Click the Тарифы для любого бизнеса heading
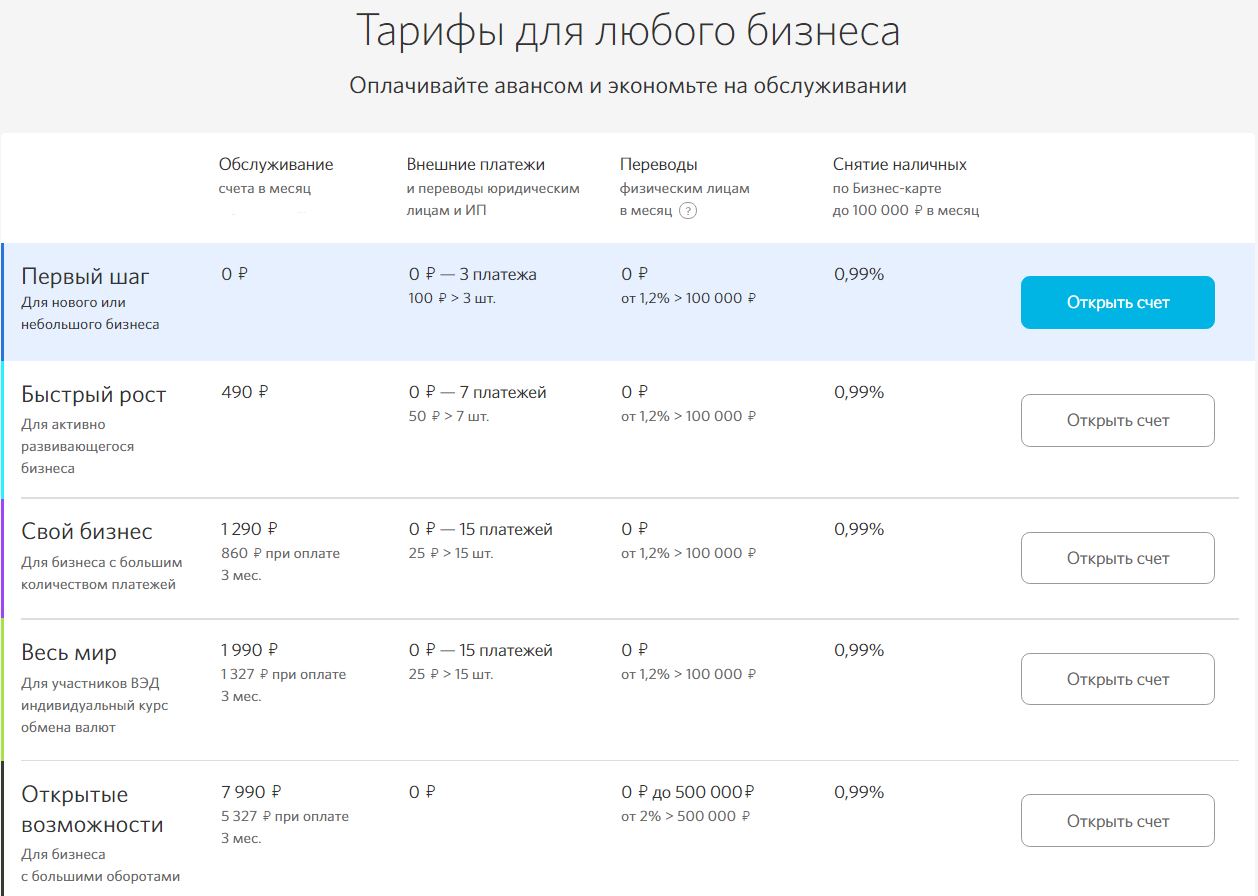The height and width of the screenshot is (896, 1258). point(628,31)
